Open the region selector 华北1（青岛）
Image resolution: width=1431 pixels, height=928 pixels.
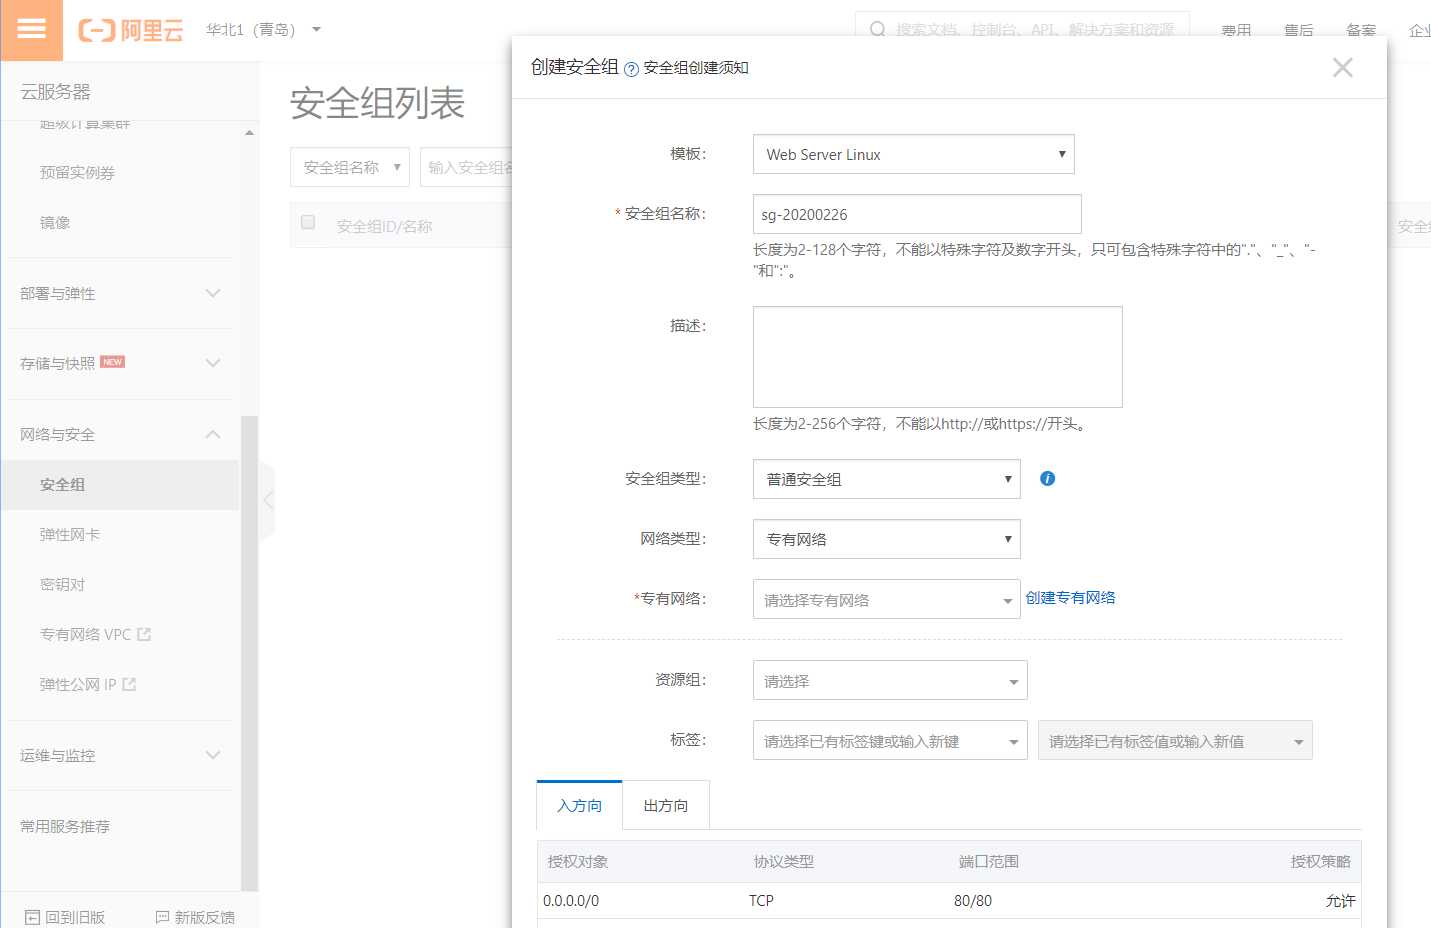(x=263, y=30)
